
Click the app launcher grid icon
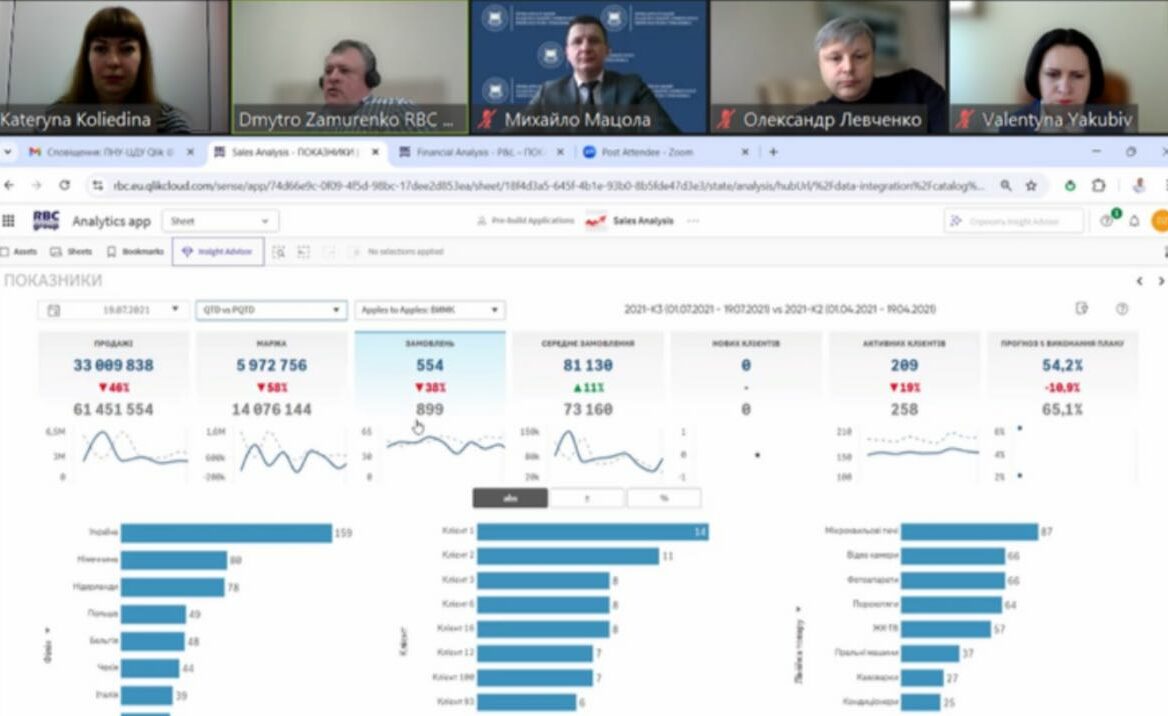click(x=10, y=221)
